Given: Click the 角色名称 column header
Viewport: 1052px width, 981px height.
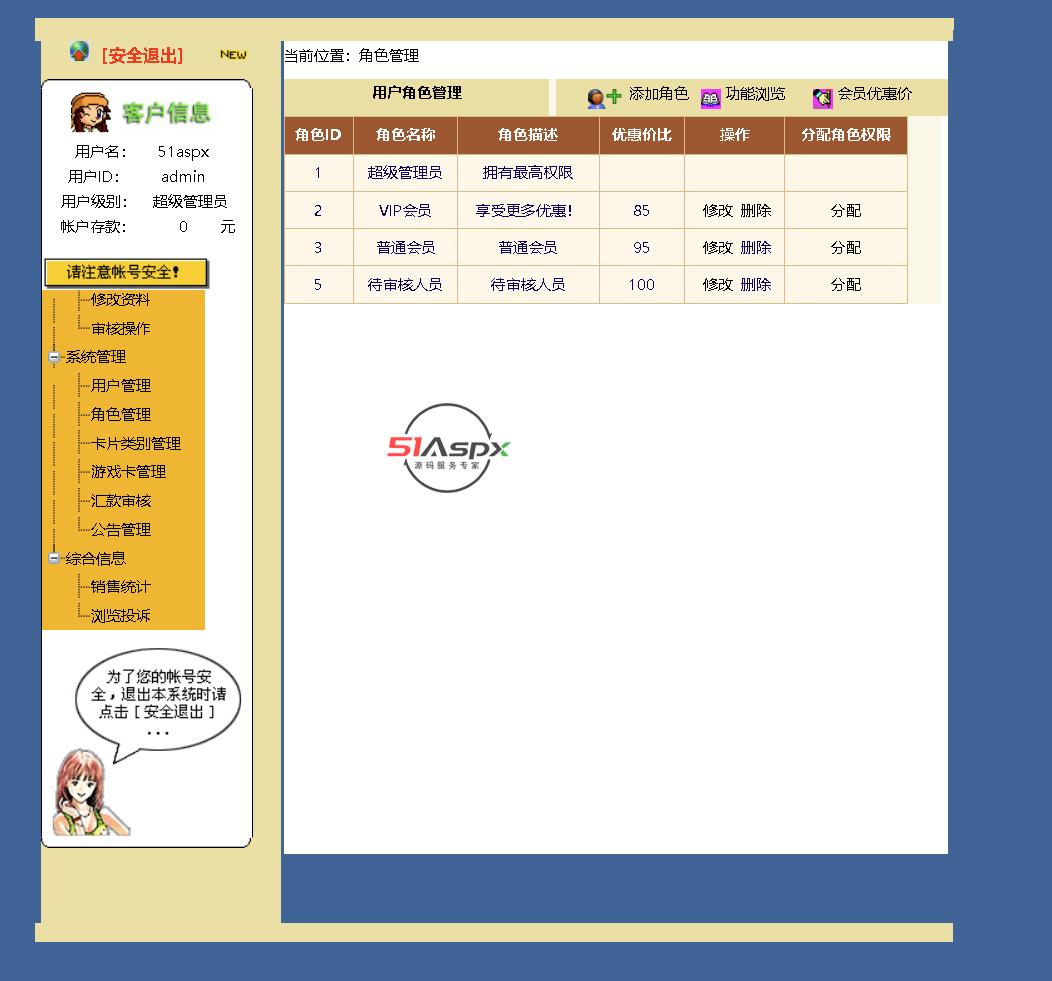Looking at the screenshot, I should [x=405, y=136].
